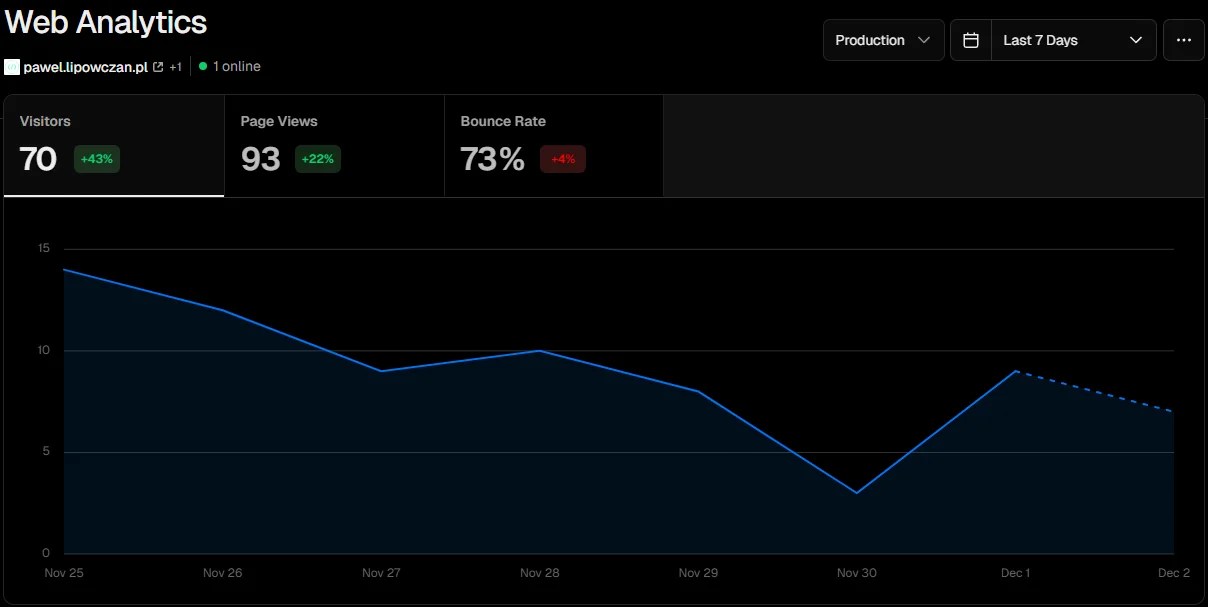
Task: Click the ellipsis options icon
Action: (x=1183, y=40)
